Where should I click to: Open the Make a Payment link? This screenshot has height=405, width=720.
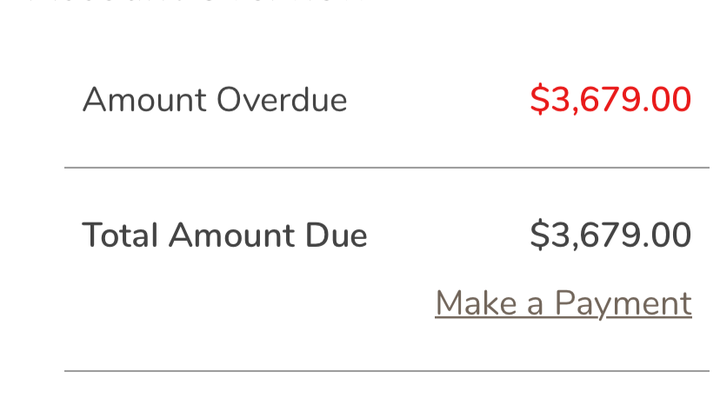(x=563, y=304)
